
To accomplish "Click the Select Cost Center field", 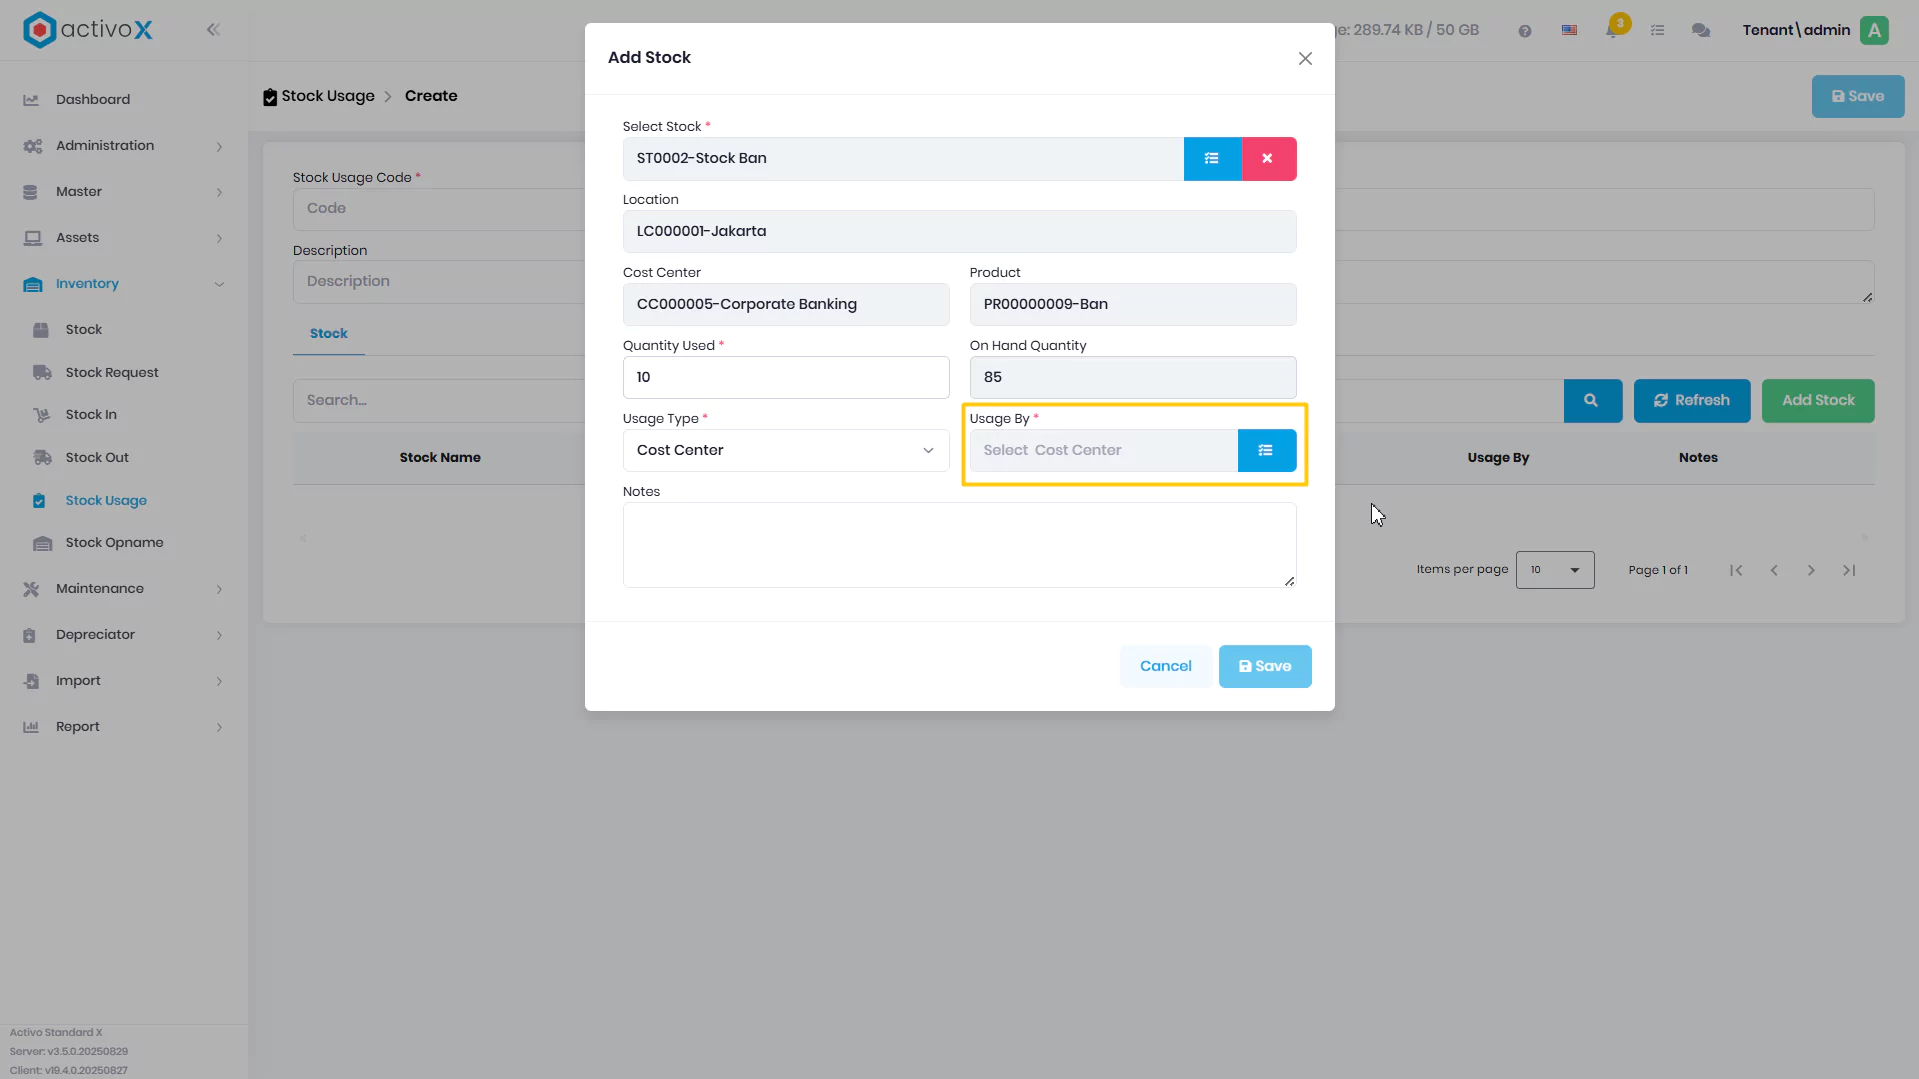I will 1104,450.
